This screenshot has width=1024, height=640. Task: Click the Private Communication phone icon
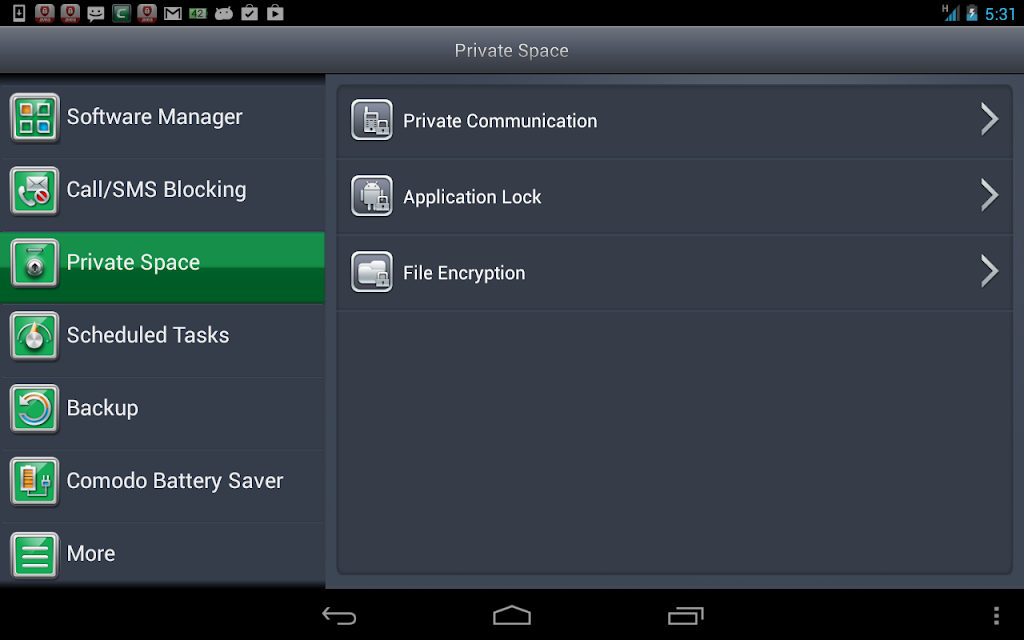(372, 120)
